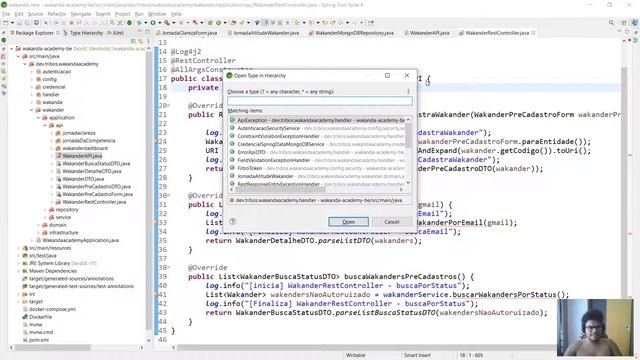Cancel the Open Type in Hierarchy dialog
The width and height of the screenshot is (640, 360).
pos(391,222)
